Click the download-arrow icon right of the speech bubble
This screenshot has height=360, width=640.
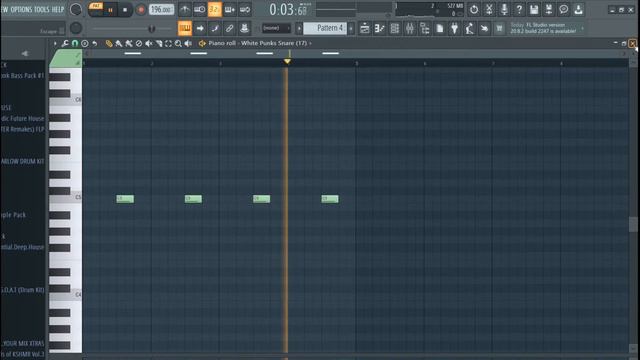pos(578,9)
